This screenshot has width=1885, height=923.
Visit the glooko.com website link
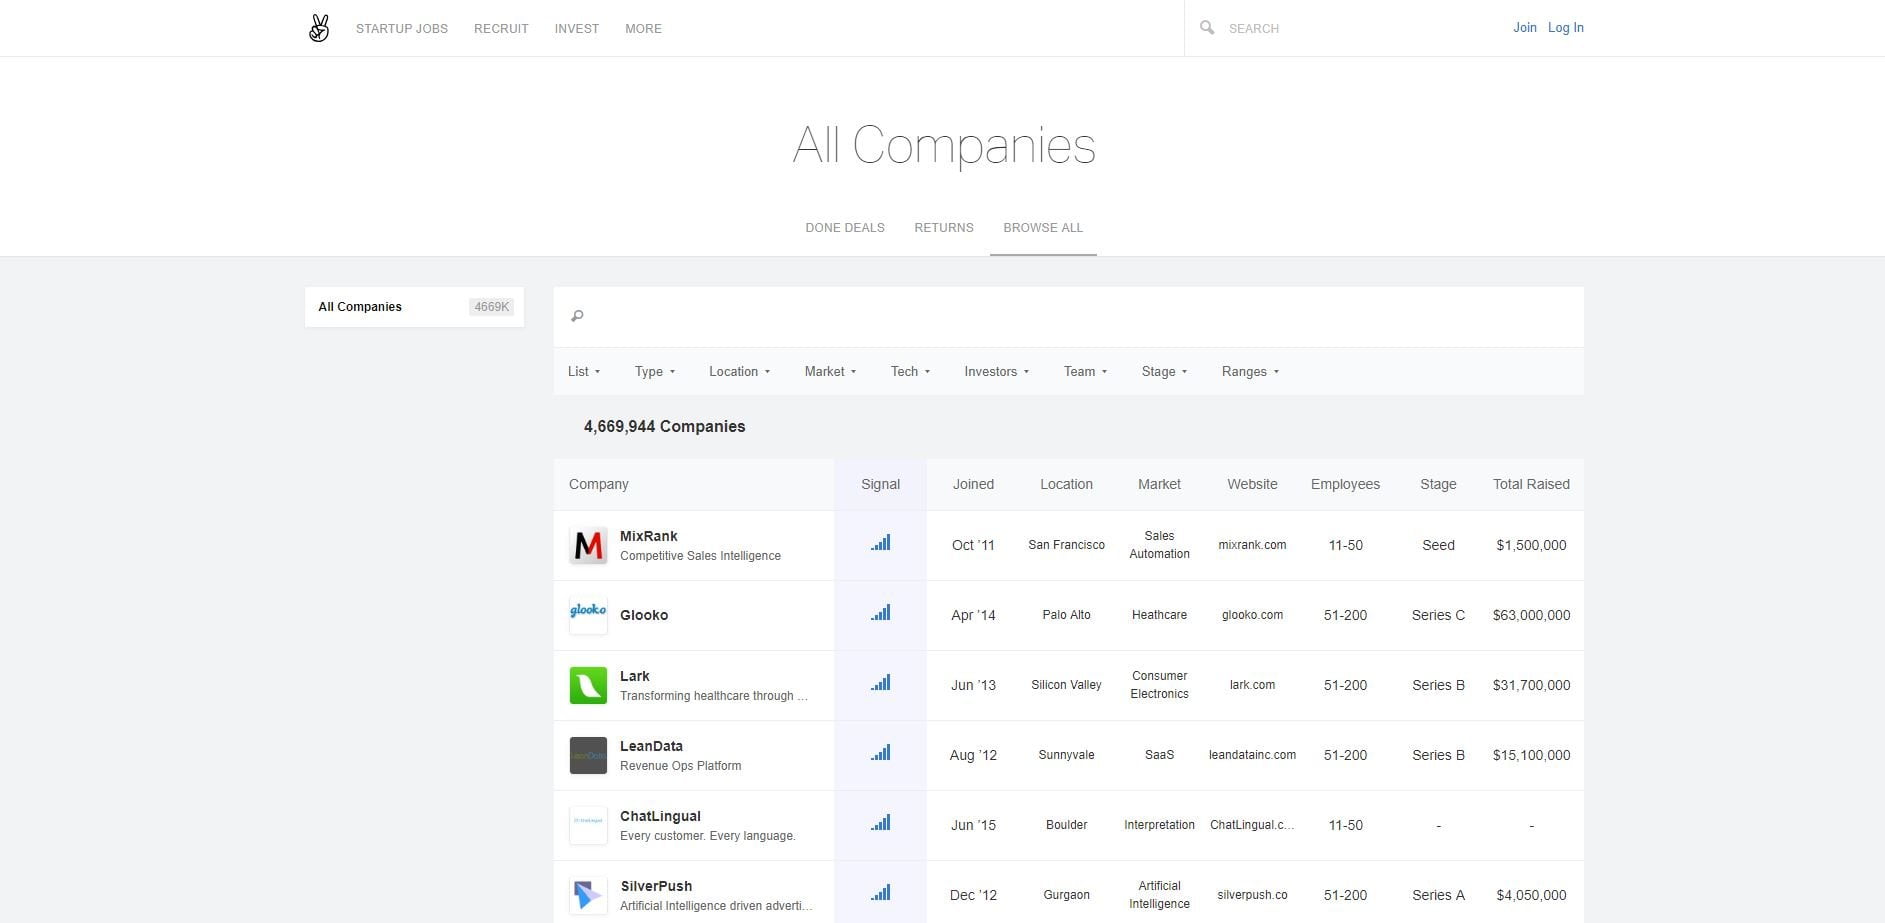click(1252, 615)
